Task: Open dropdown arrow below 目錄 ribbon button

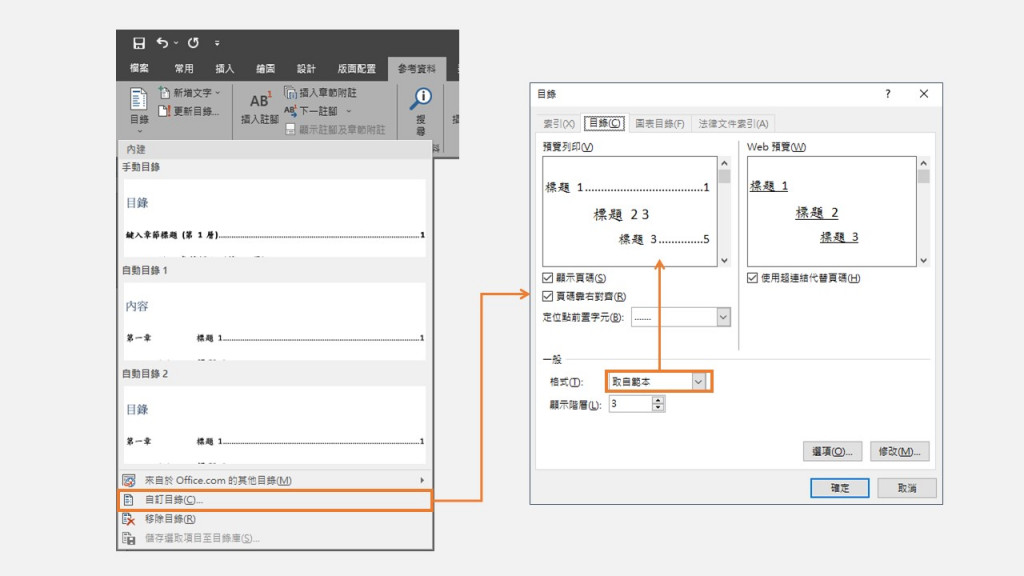Action: (x=139, y=131)
